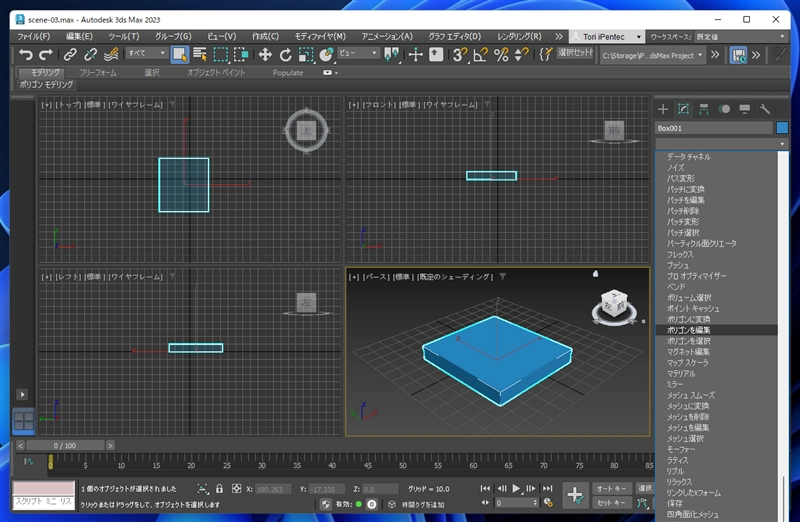
Task: Click the Redo arrow icon
Action: (46, 54)
